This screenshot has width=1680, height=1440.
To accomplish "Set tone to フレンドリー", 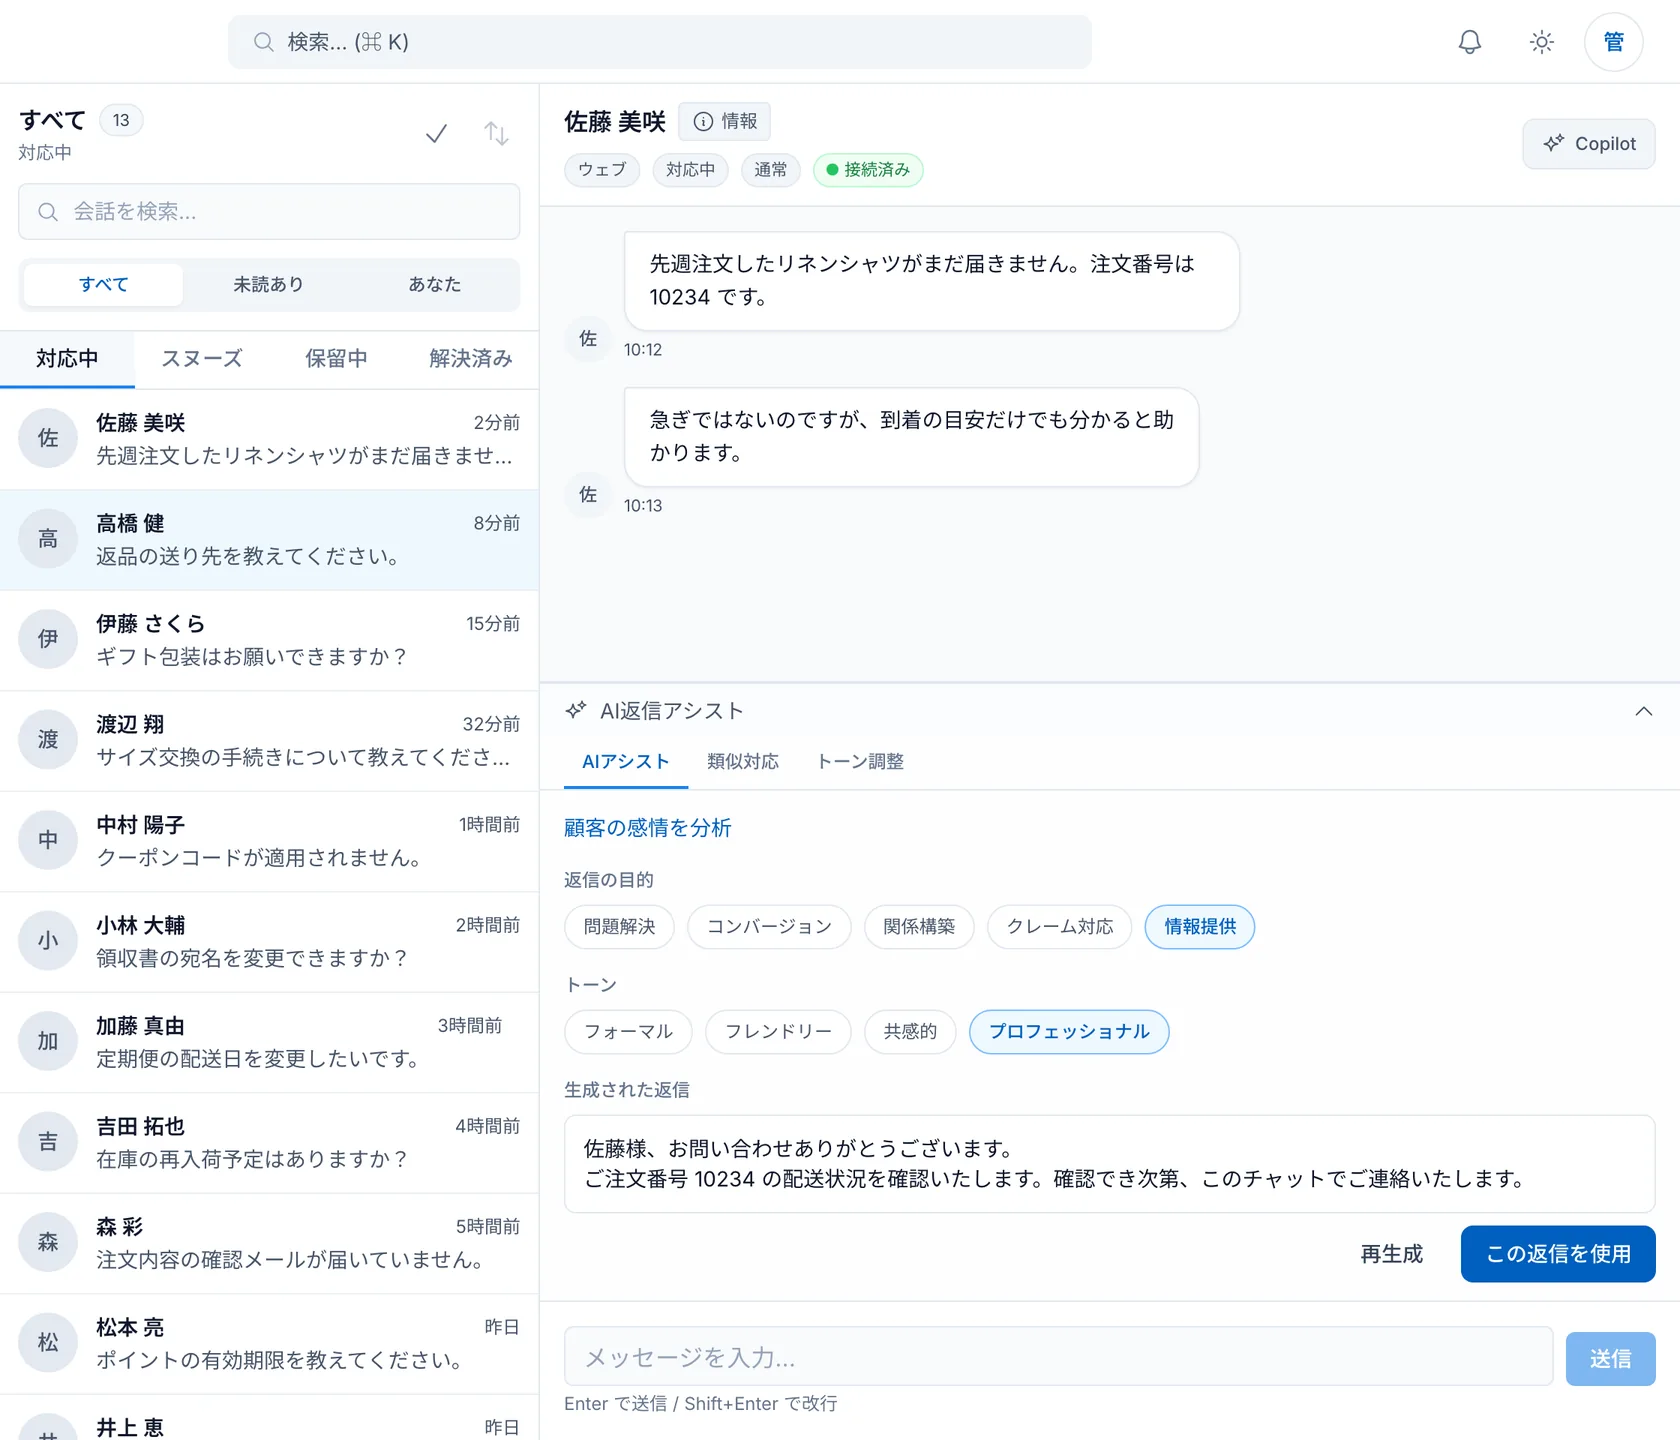I will [x=778, y=1032].
